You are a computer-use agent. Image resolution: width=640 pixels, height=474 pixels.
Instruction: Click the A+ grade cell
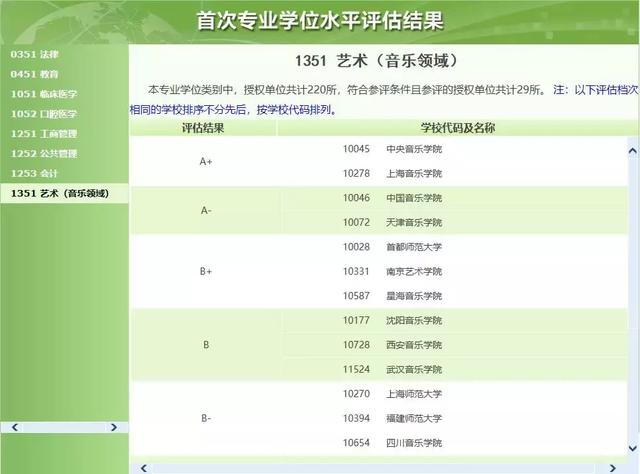(x=206, y=162)
